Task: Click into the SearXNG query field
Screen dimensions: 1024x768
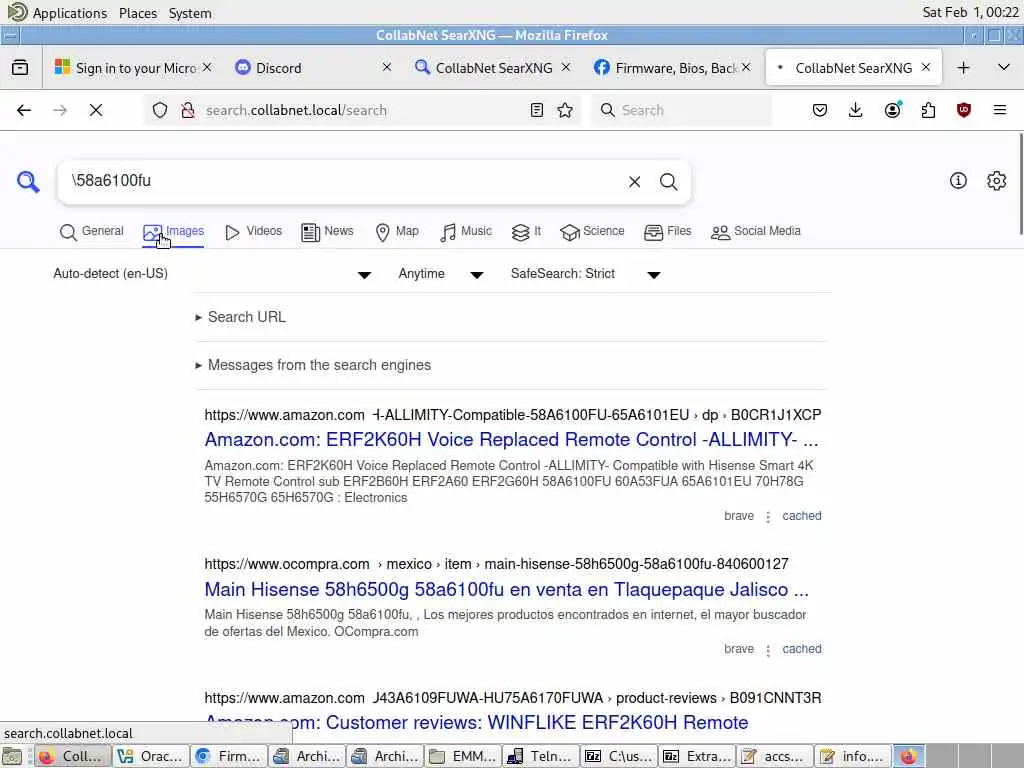Action: click(x=340, y=181)
